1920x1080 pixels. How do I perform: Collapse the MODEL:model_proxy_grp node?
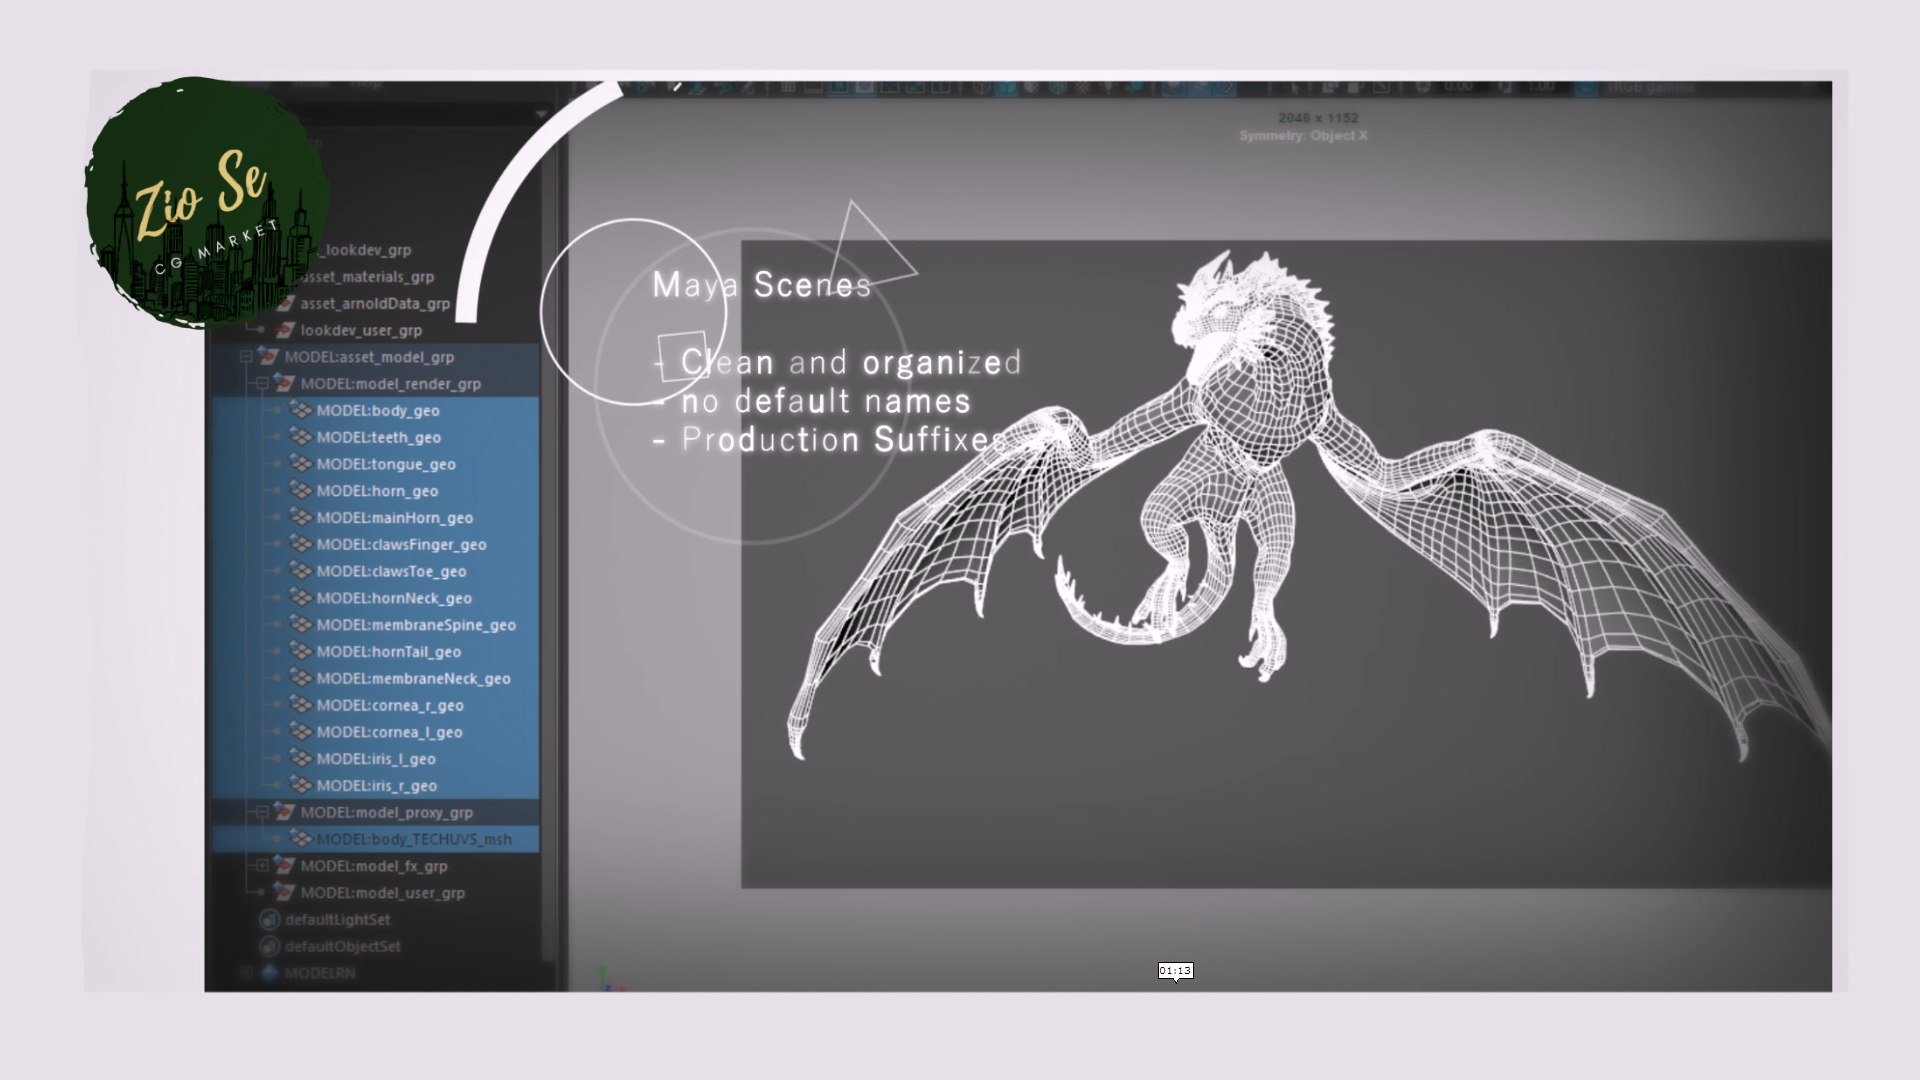coord(262,812)
